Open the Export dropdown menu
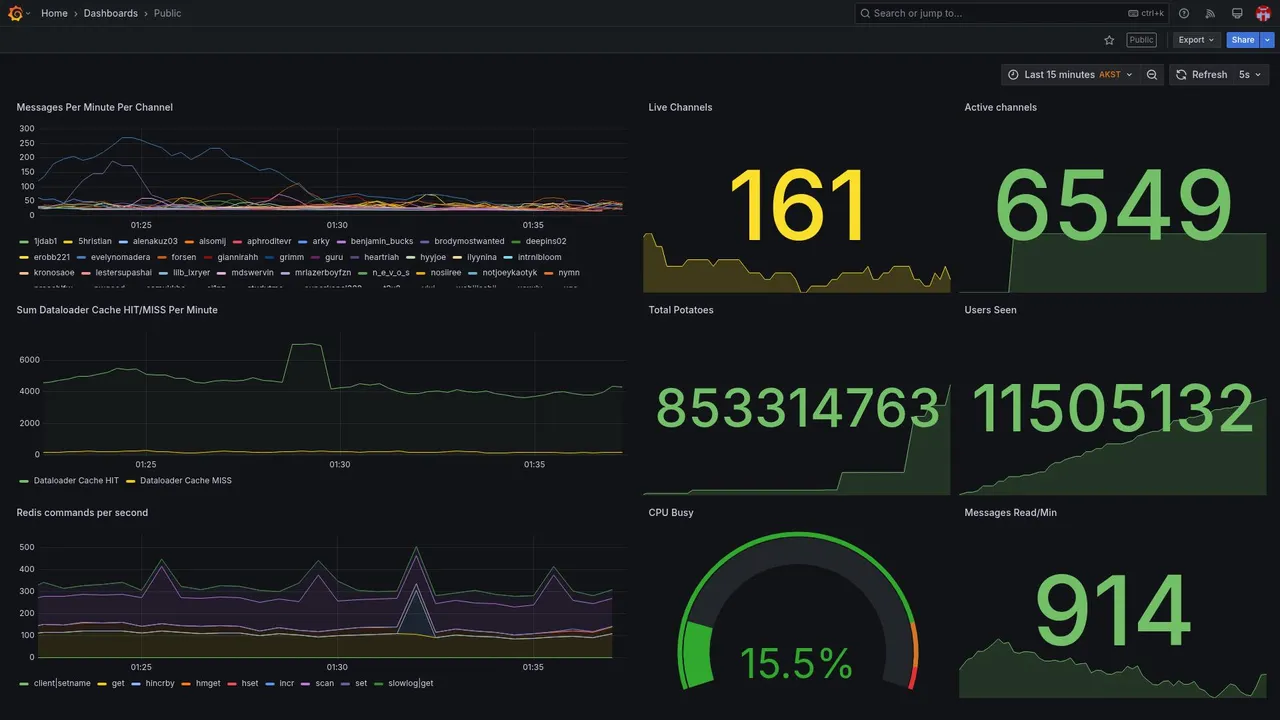This screenshot has height=720, width=1280. click(x=1197, y=40)
